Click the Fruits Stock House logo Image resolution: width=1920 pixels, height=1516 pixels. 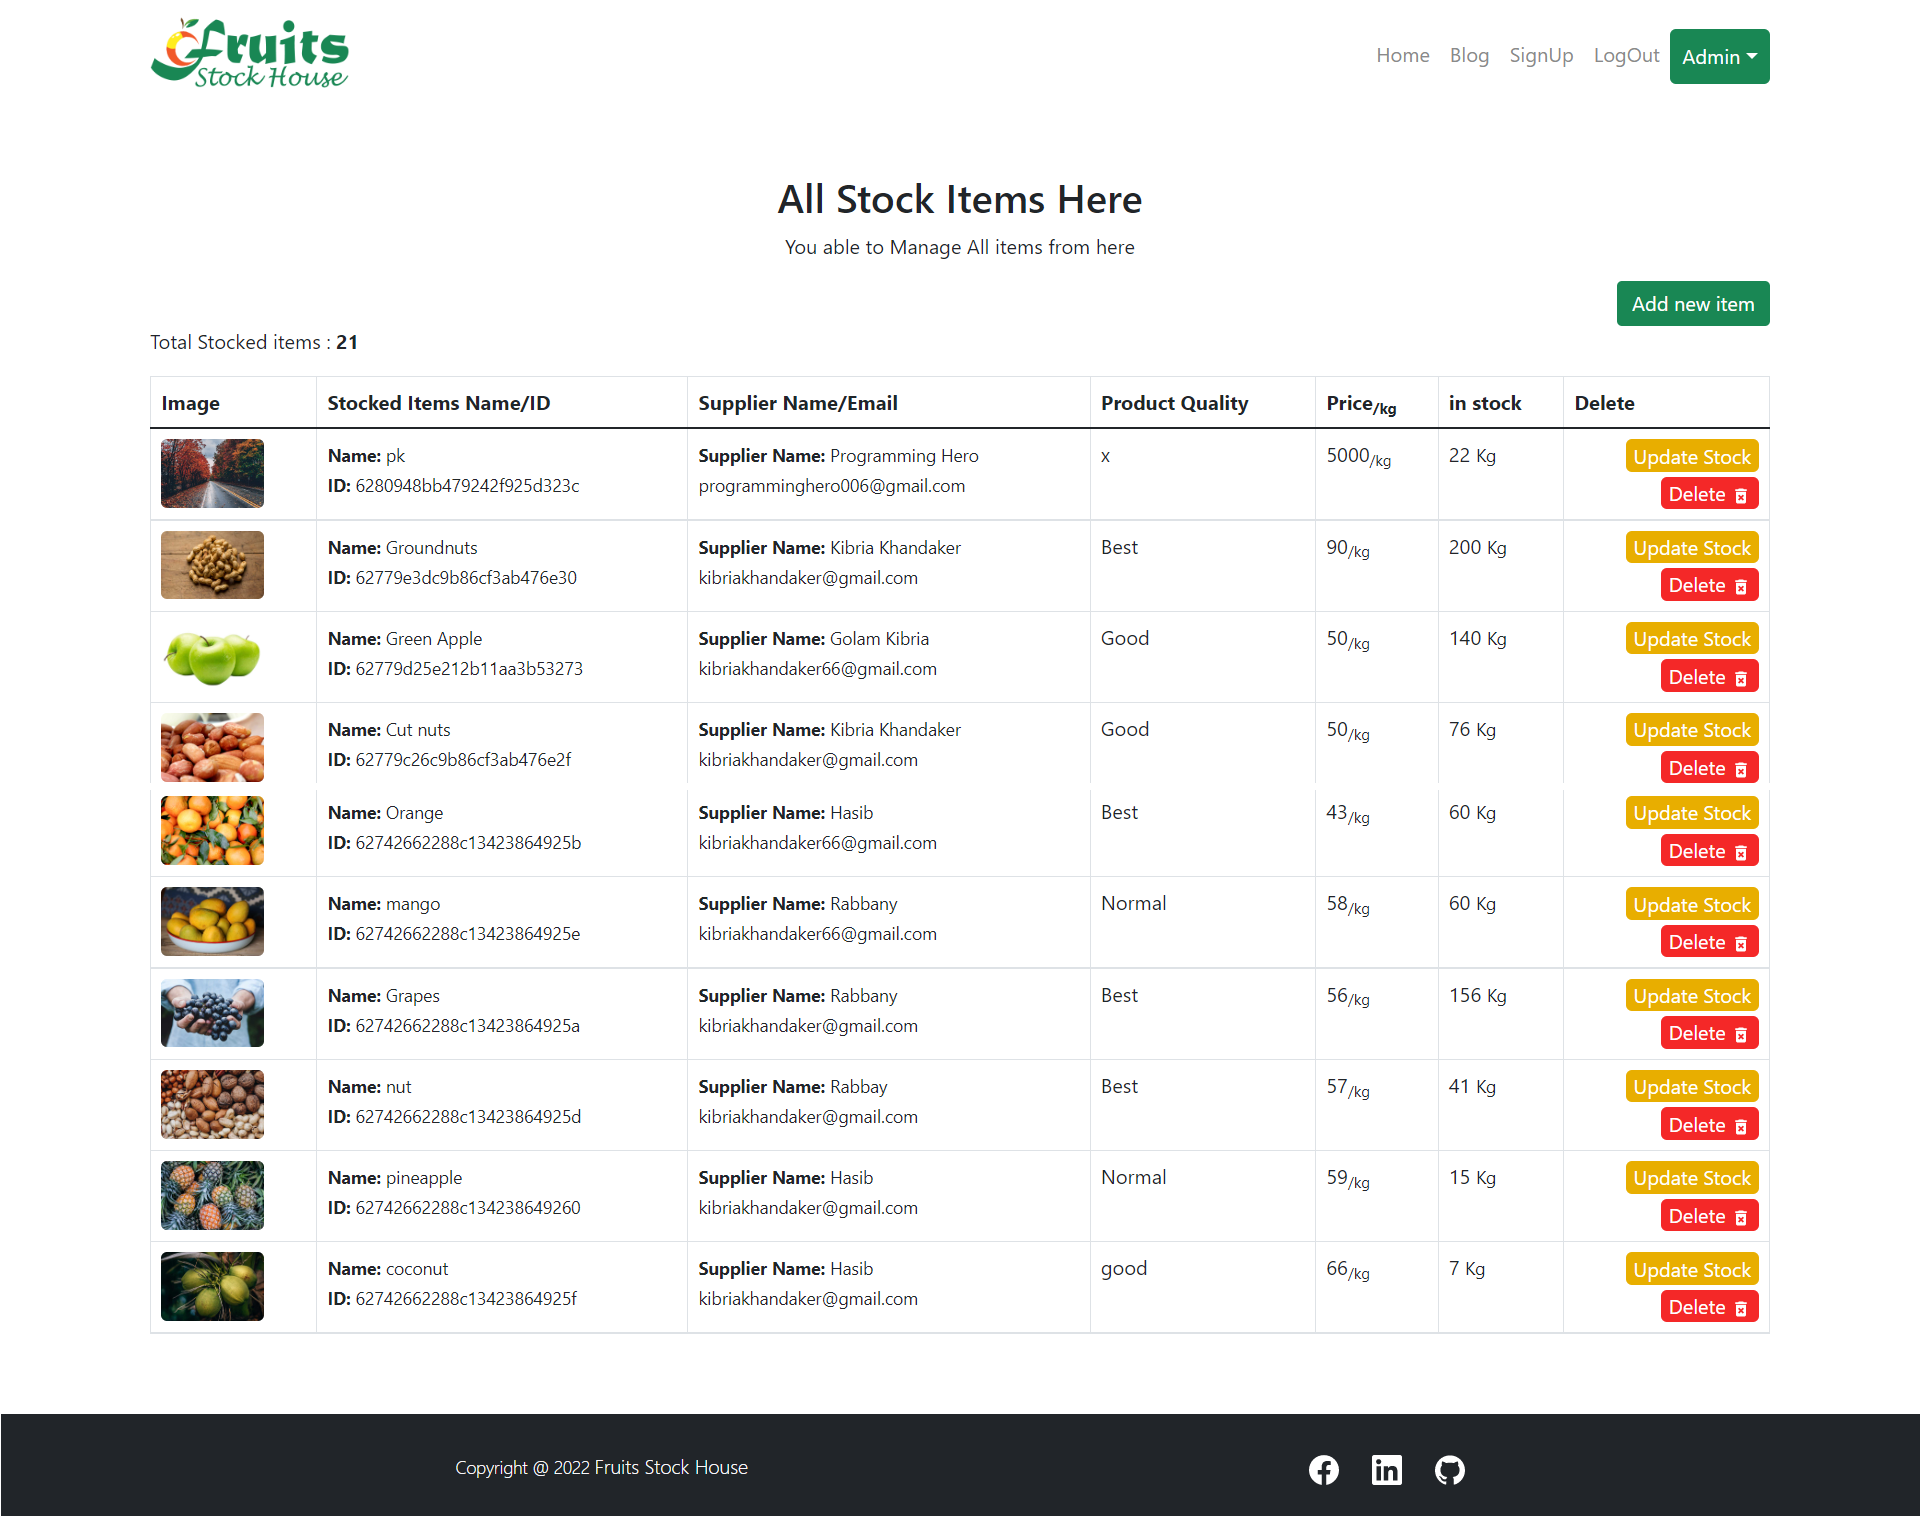click(250, 54)
